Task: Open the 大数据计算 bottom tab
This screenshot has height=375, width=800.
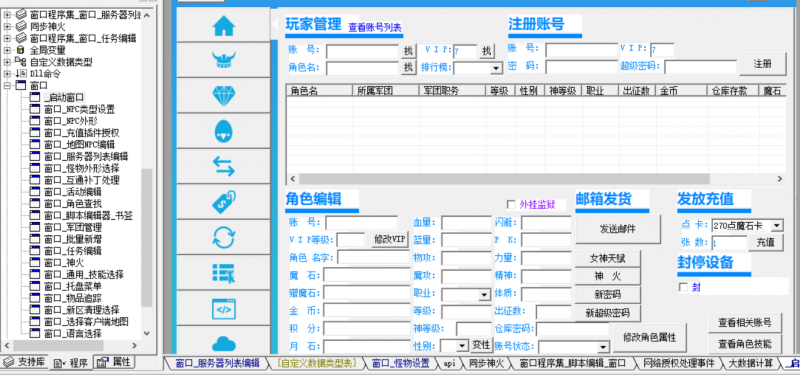Action: pyautogui.click(x=750, y=363)
